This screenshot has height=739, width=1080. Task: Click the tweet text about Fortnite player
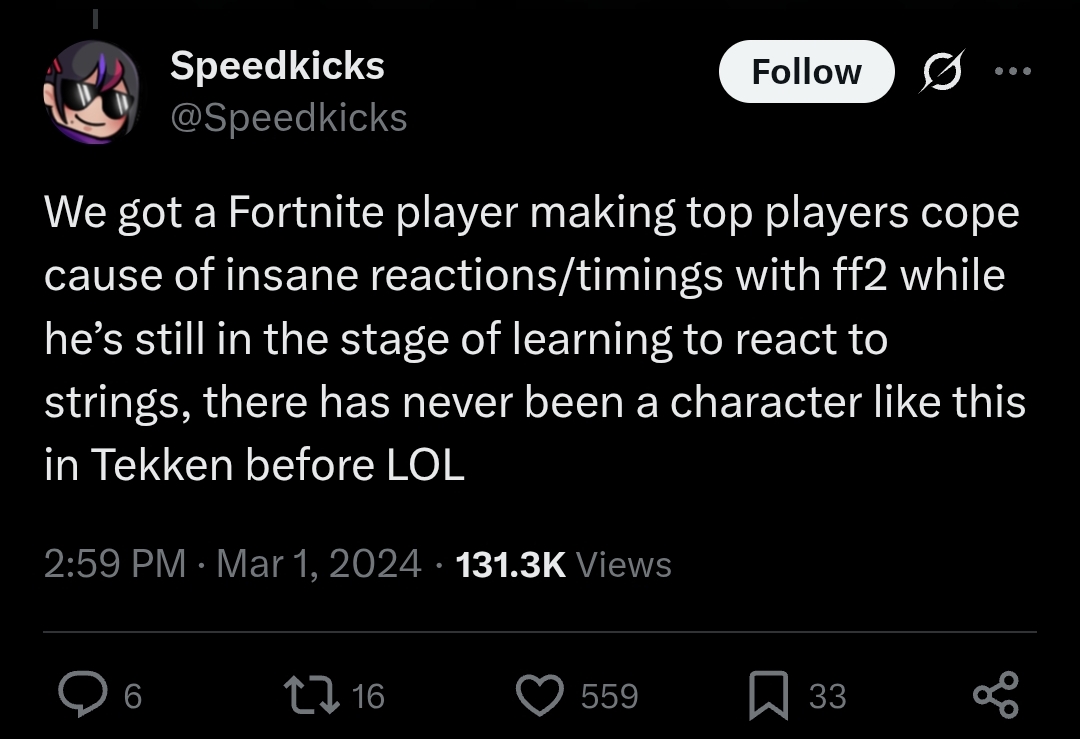point(530,340)
